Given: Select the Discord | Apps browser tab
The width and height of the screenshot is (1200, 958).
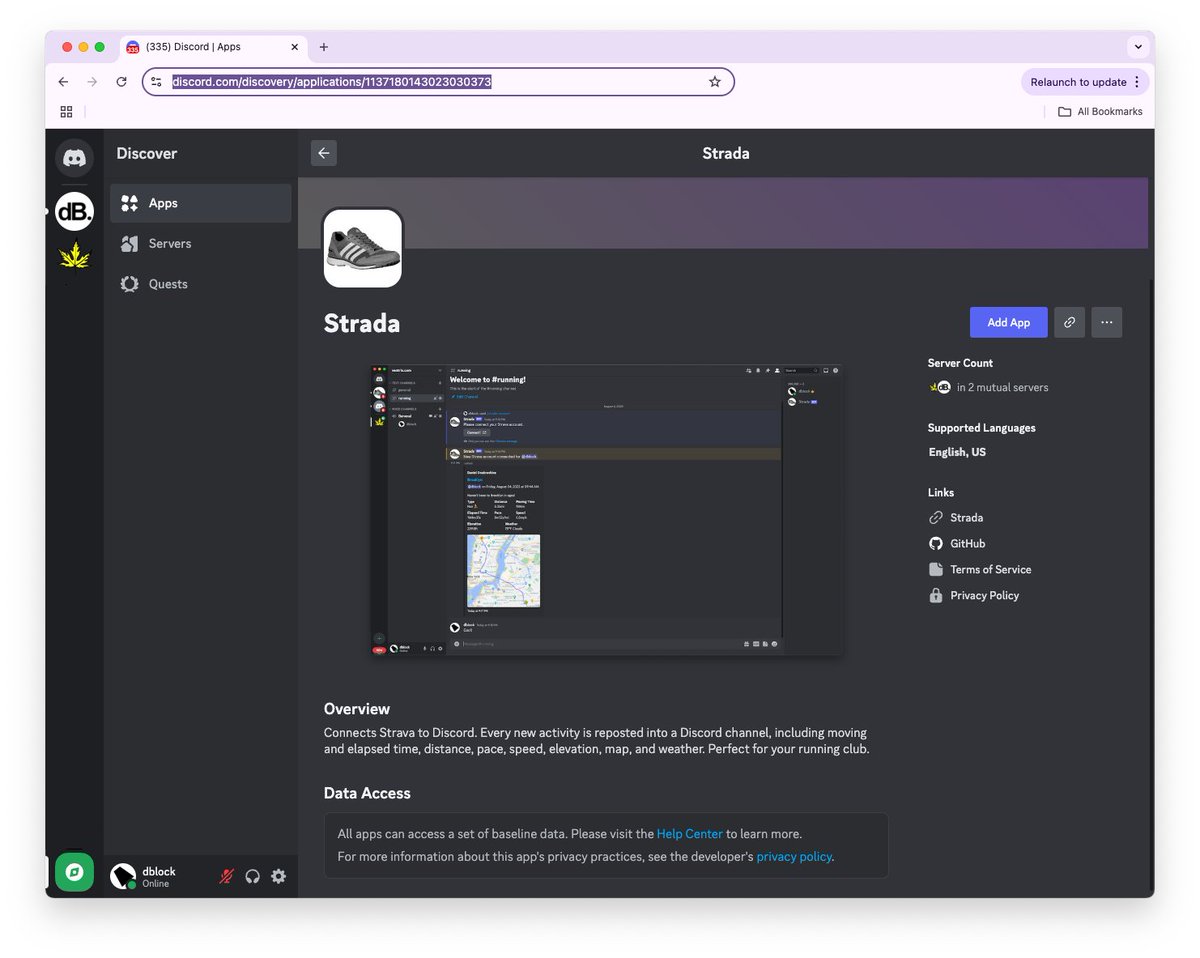Looking at the screenshot, I should [x=214, y=47].
